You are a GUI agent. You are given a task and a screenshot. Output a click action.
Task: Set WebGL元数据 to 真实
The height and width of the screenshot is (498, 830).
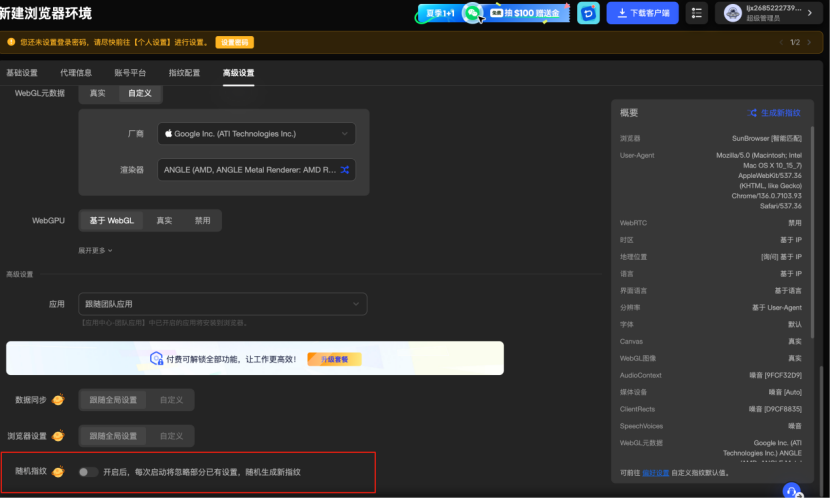98,93
